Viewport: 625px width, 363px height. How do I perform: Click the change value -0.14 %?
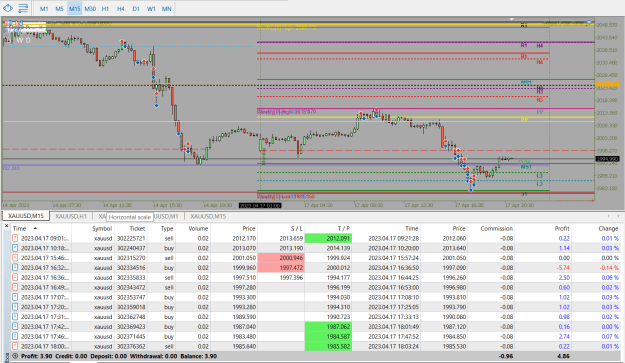point(609,268)
